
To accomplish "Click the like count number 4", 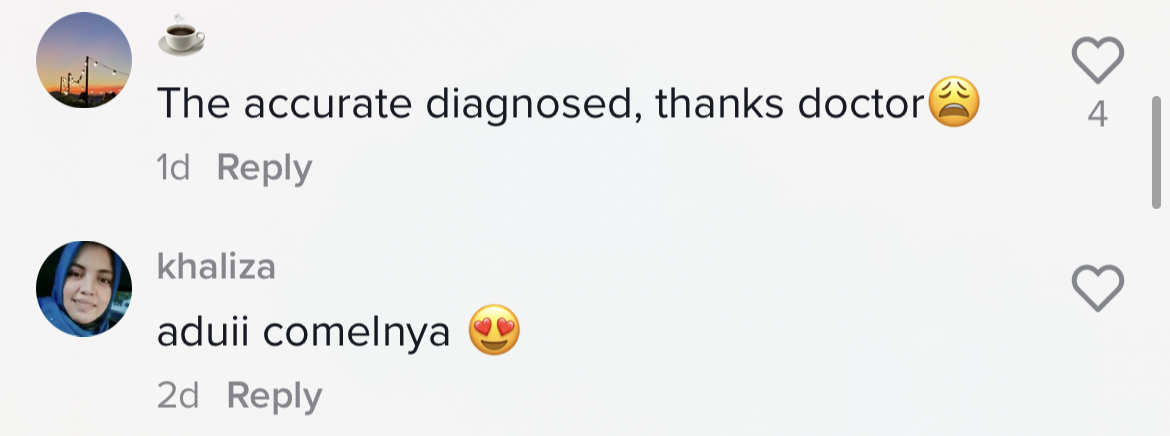I will click(x=1097, y=116).
